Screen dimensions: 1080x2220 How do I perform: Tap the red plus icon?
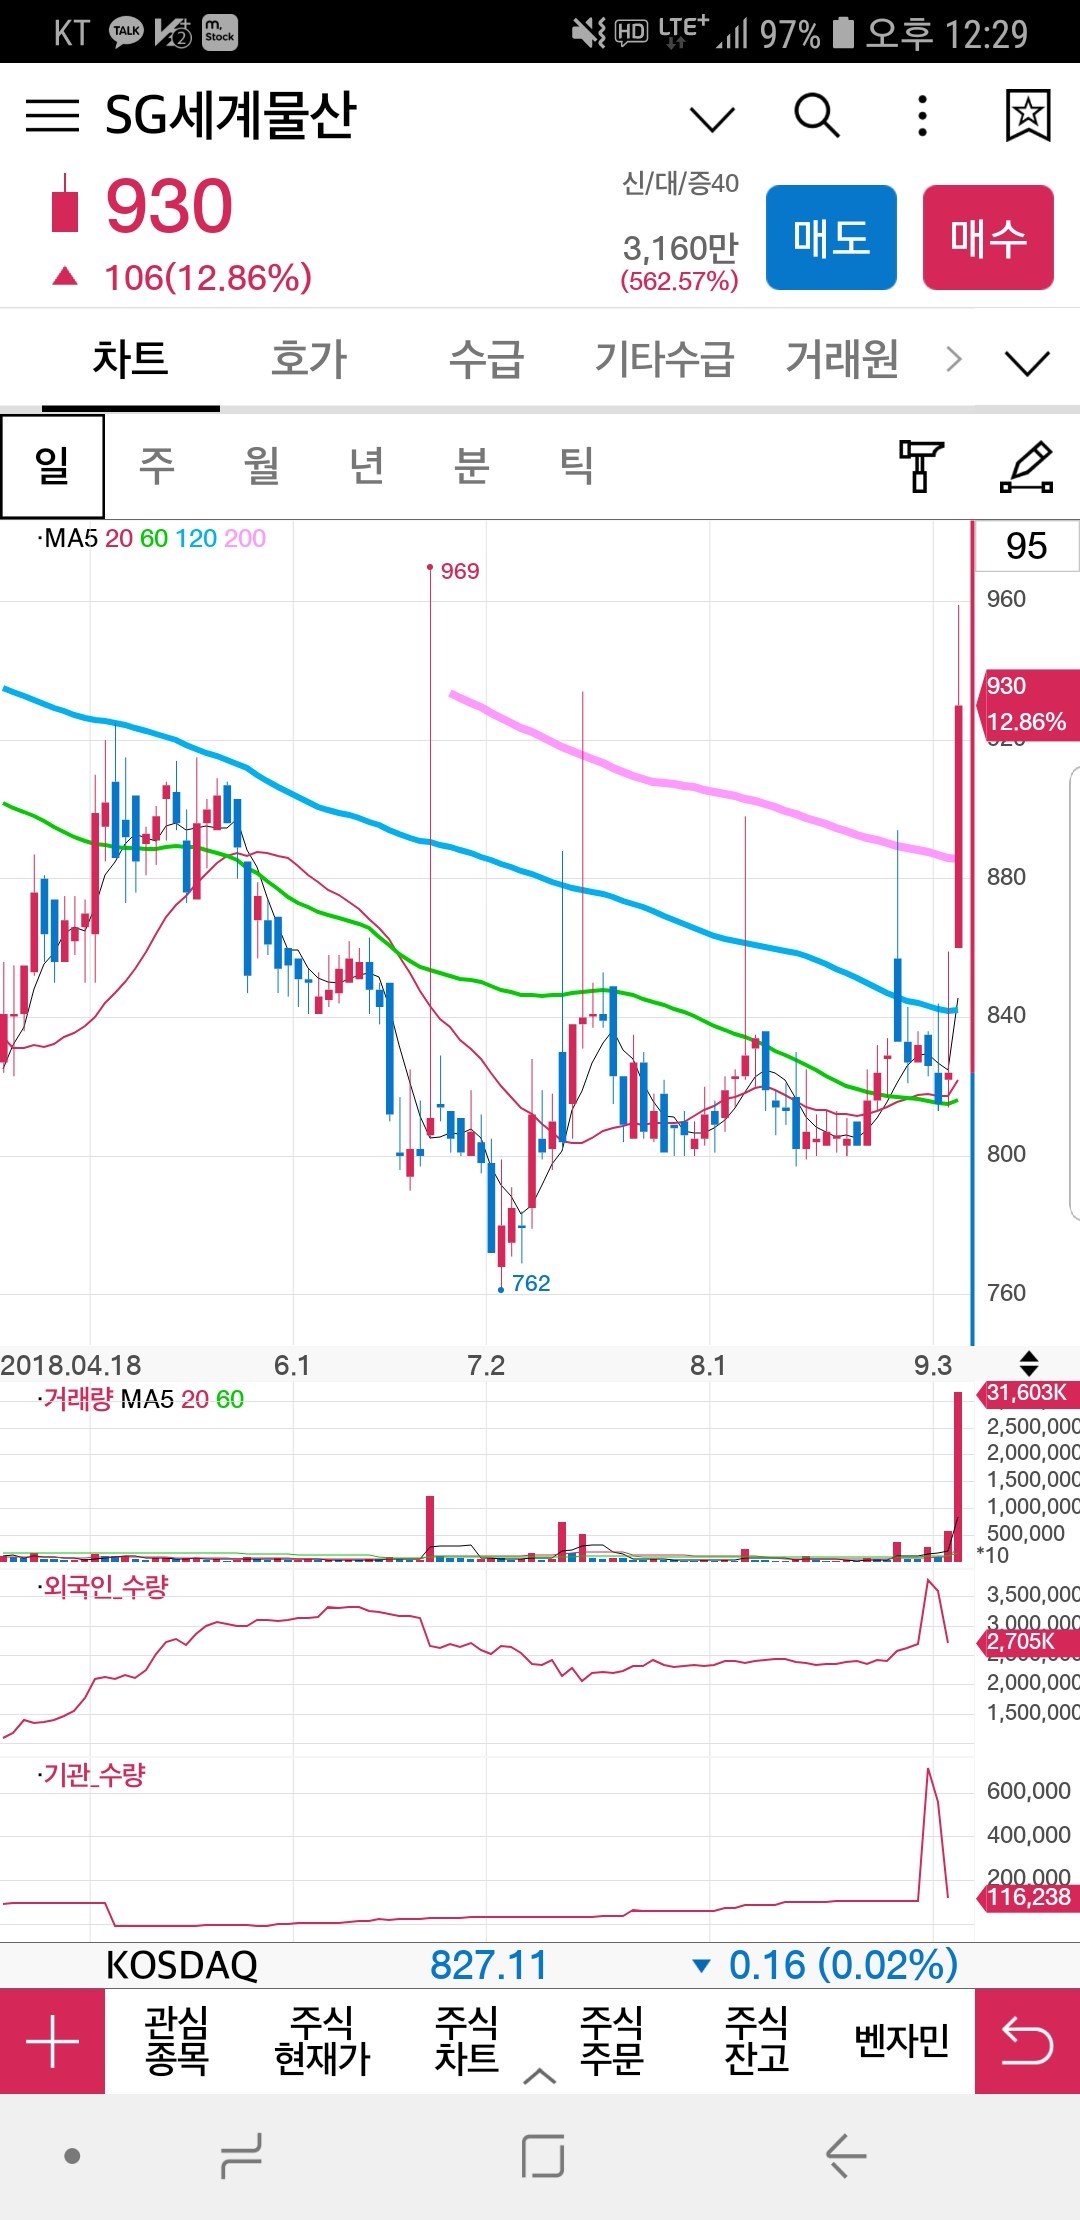[52, 2041]
